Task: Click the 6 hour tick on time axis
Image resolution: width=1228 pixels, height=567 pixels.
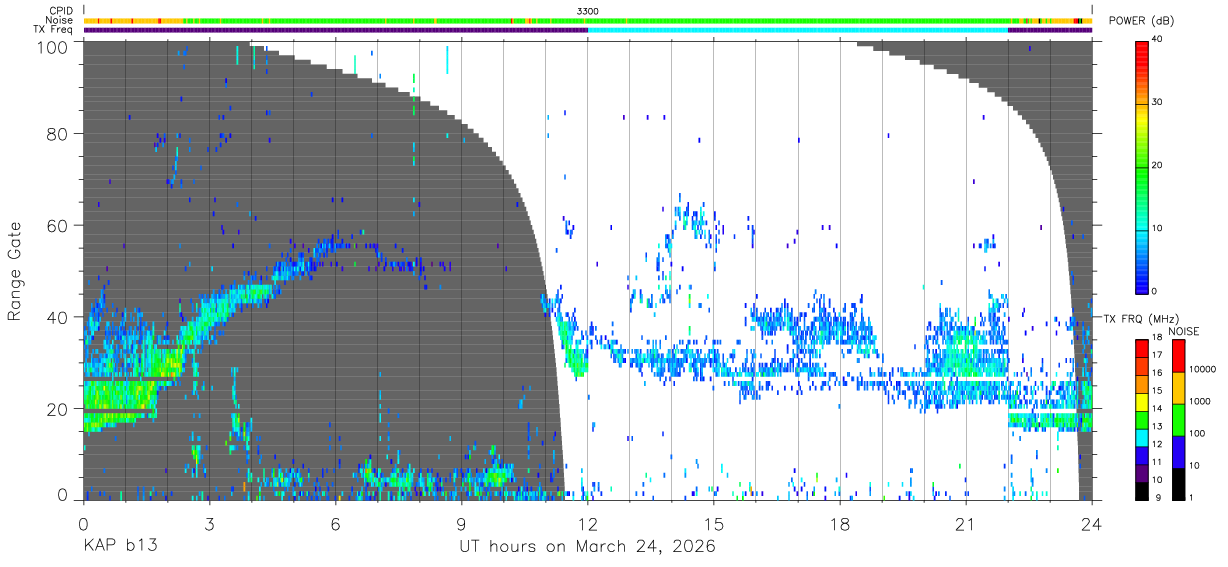Action: tap(335, 523)
